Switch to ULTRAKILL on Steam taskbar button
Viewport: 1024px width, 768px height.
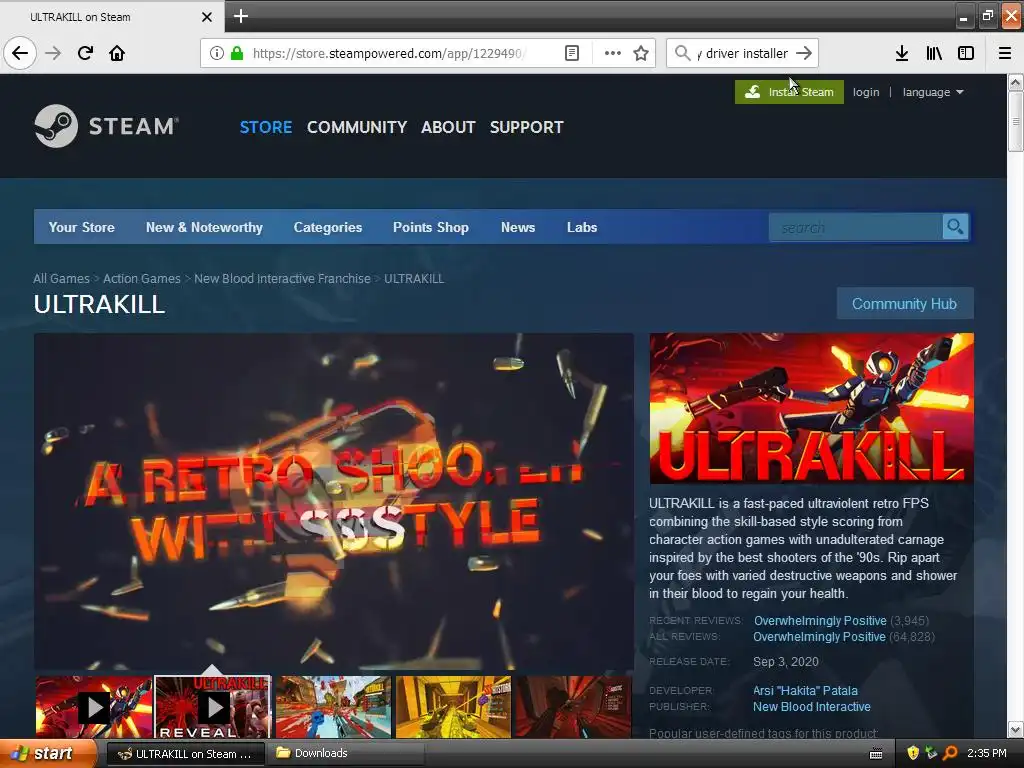pyautogui.click(x=185, y=754)
